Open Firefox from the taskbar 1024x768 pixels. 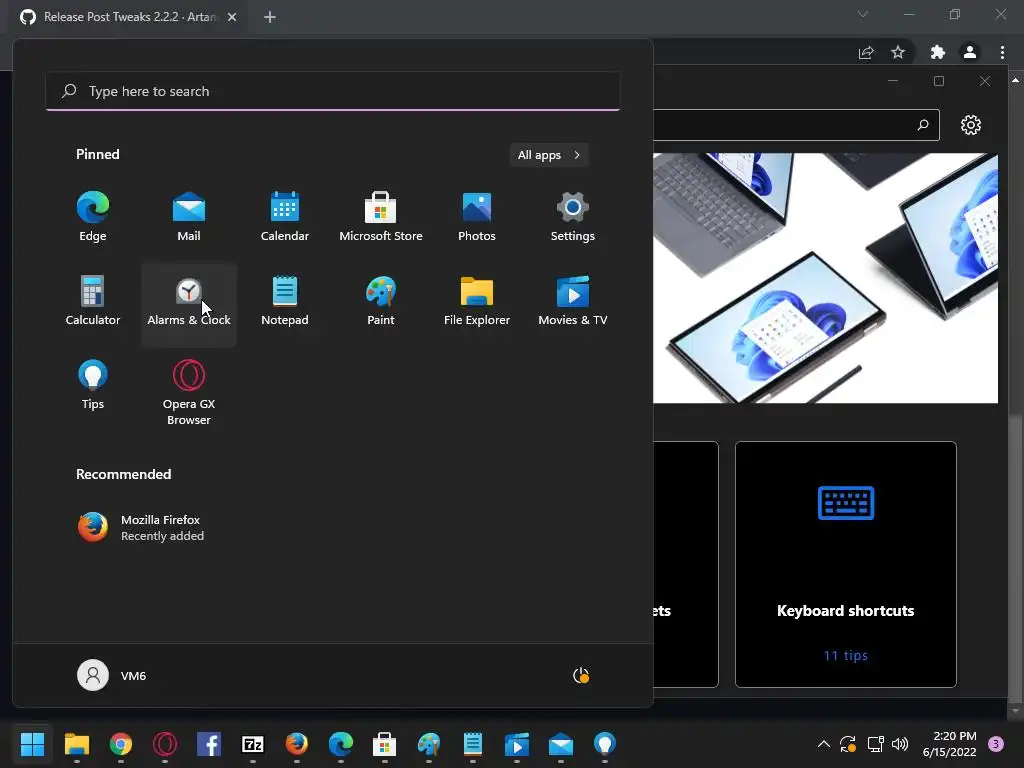coord(296,744)
